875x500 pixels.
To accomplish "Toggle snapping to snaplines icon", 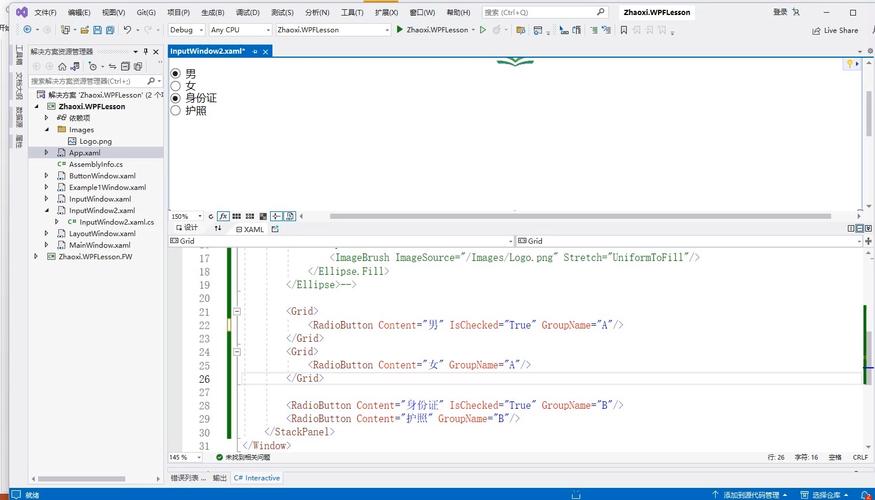I will coord(276,216).
